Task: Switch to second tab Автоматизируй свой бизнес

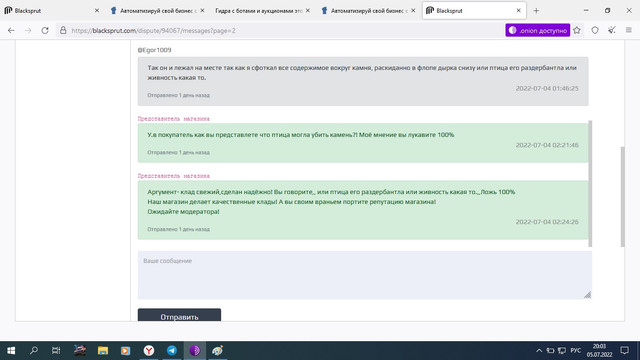Action: click(157, 11)
